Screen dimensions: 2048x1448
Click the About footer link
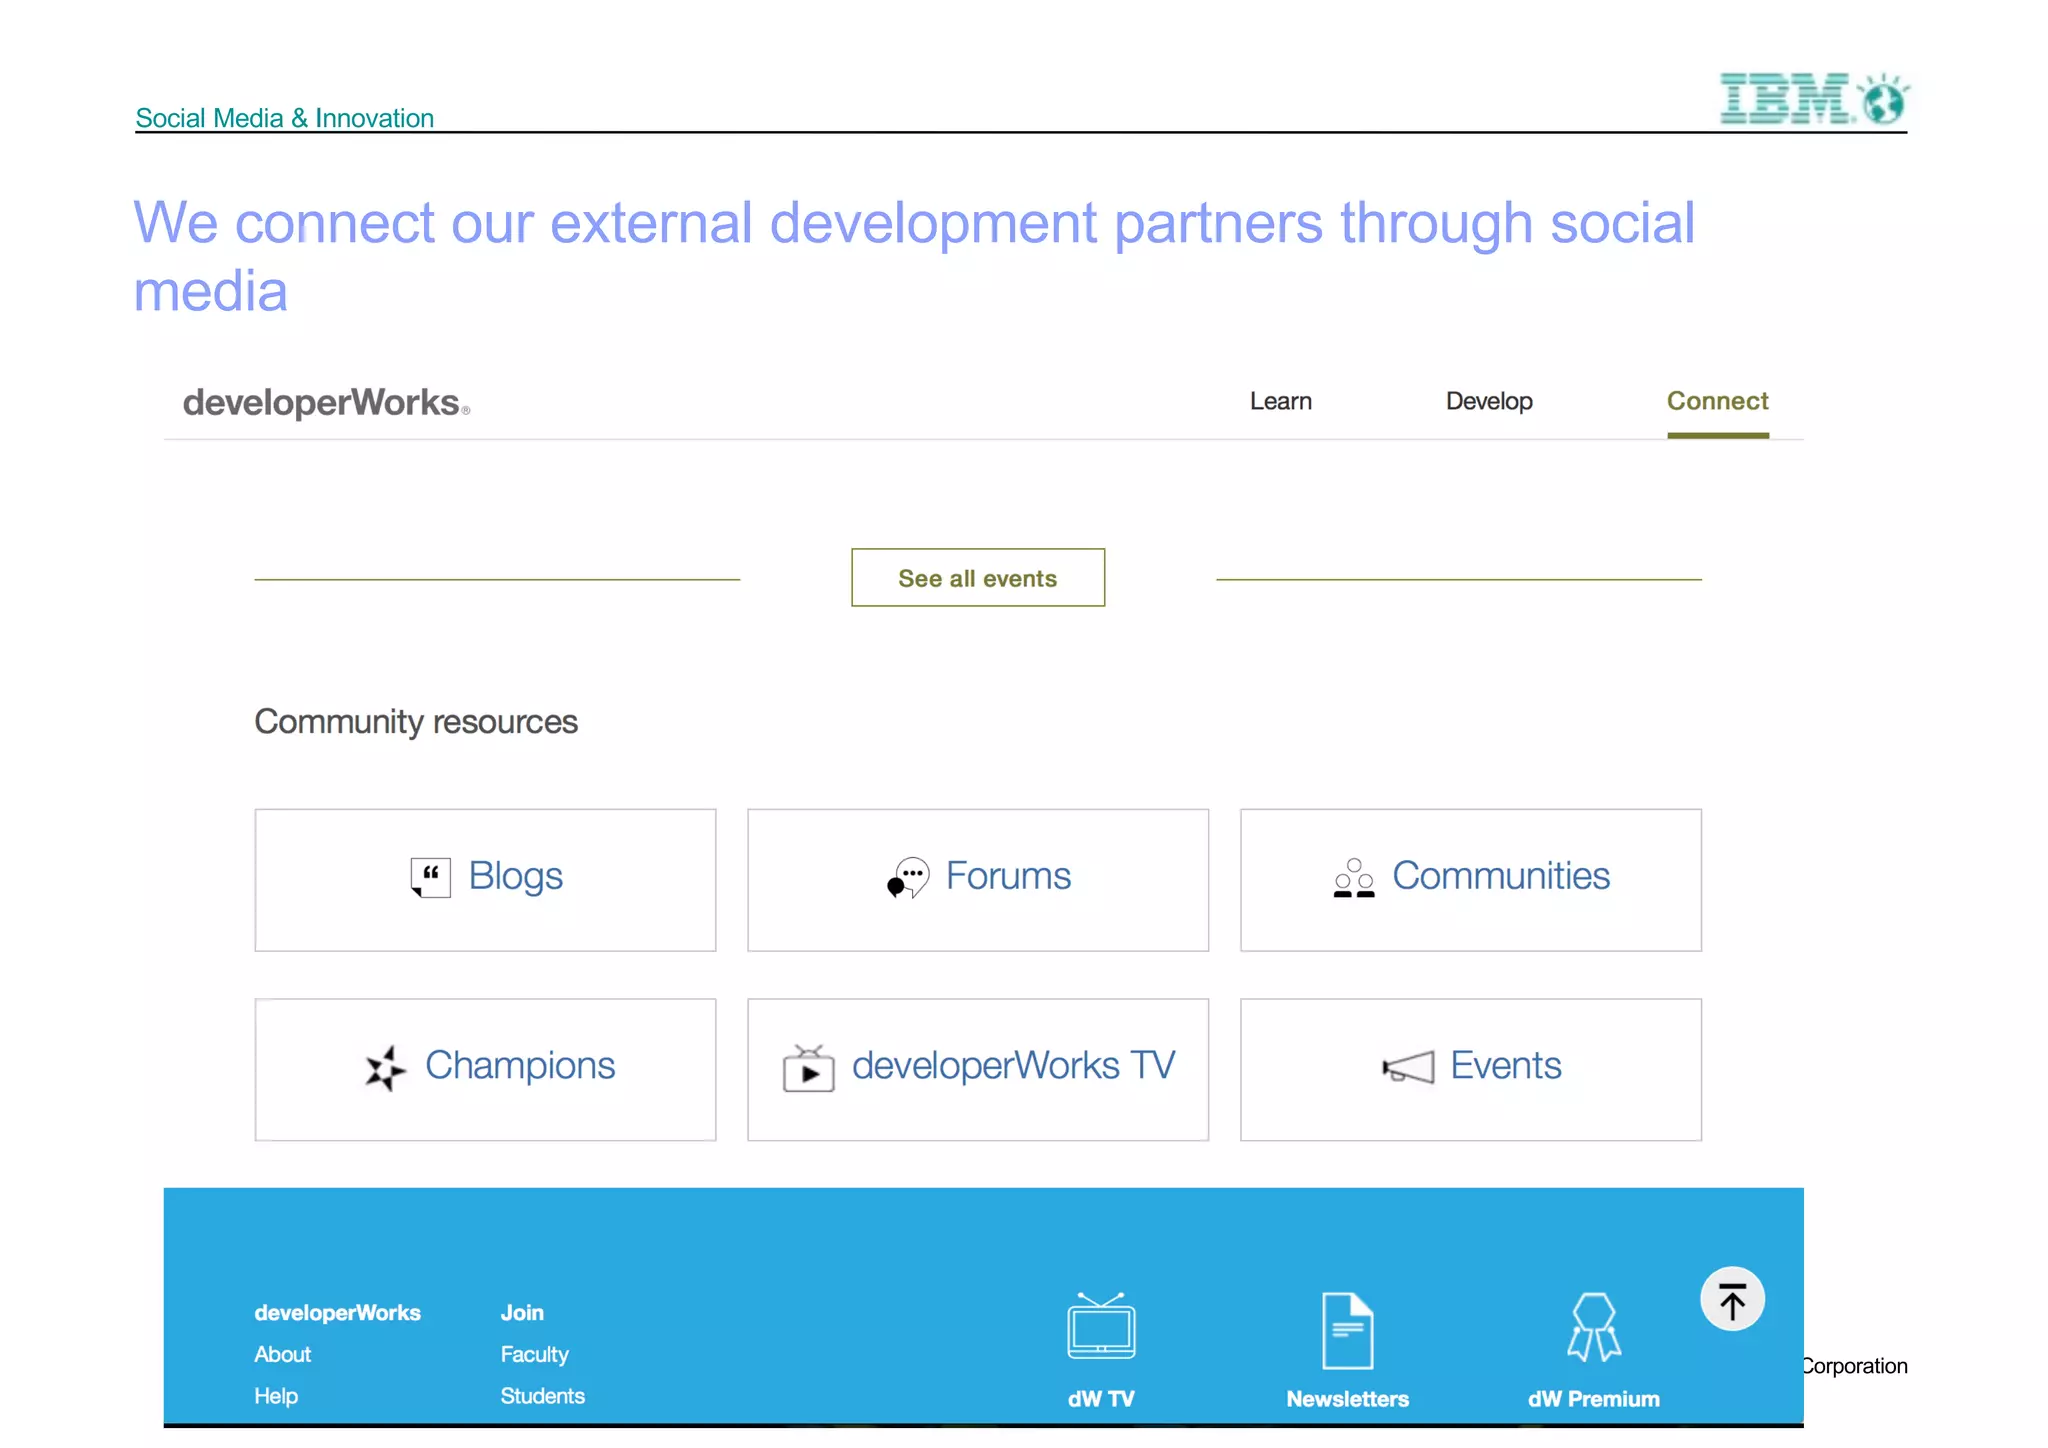(282, 1354)
